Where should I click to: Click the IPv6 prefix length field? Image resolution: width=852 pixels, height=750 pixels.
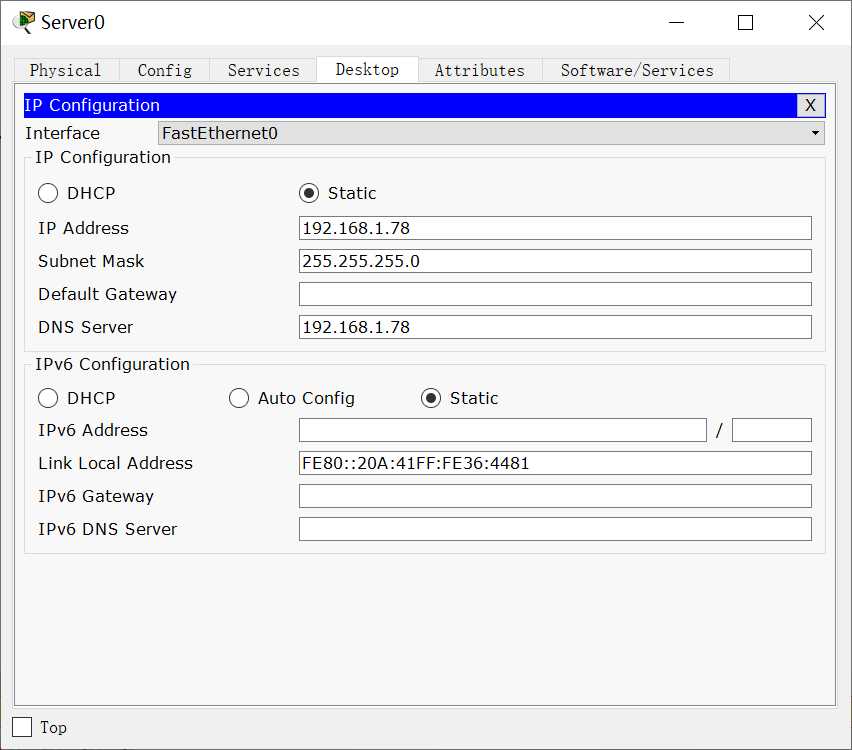click(772, 430)
